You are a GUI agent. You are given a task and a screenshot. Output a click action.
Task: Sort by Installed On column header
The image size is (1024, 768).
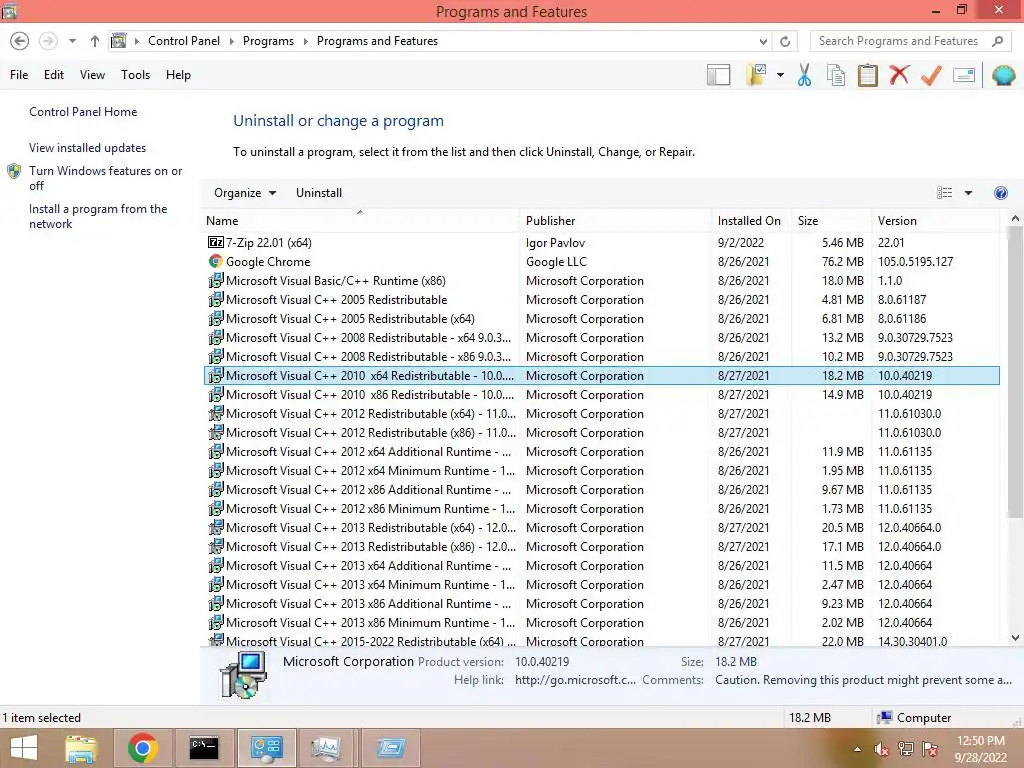[750, 221]
